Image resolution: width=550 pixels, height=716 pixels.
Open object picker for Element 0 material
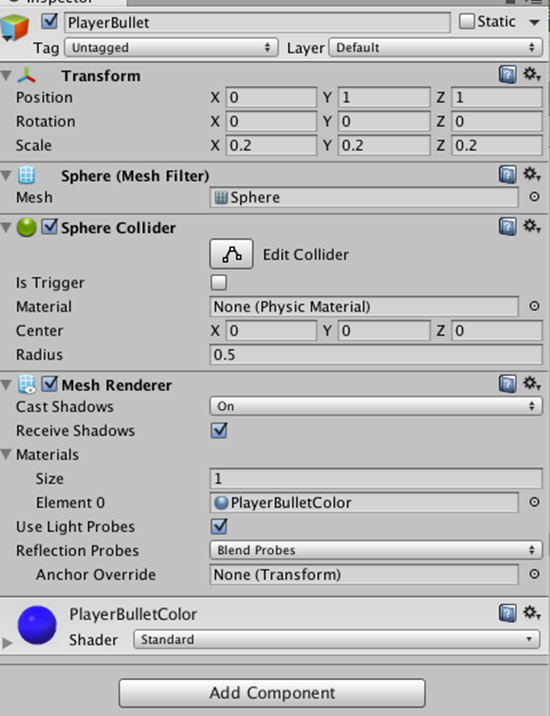click(x=534, y=502)
